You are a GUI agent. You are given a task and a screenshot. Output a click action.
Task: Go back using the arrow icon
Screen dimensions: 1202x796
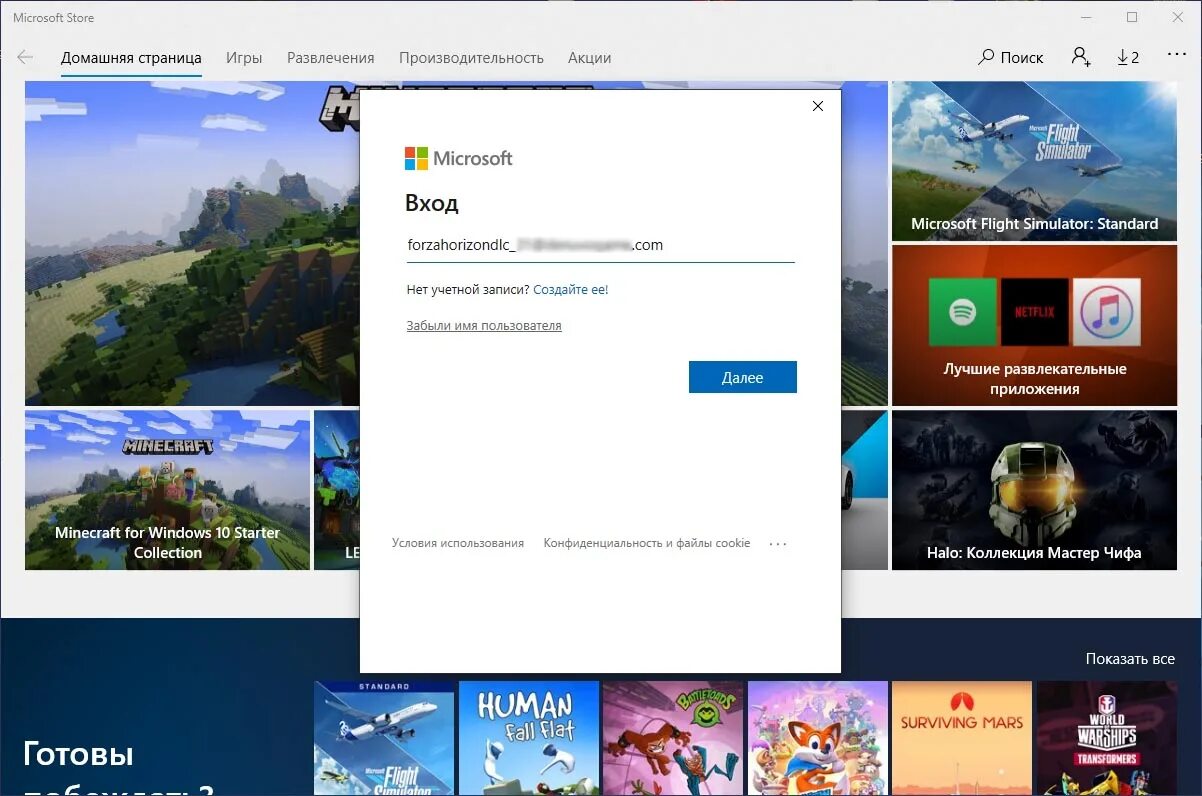click(x=25, y=57)
